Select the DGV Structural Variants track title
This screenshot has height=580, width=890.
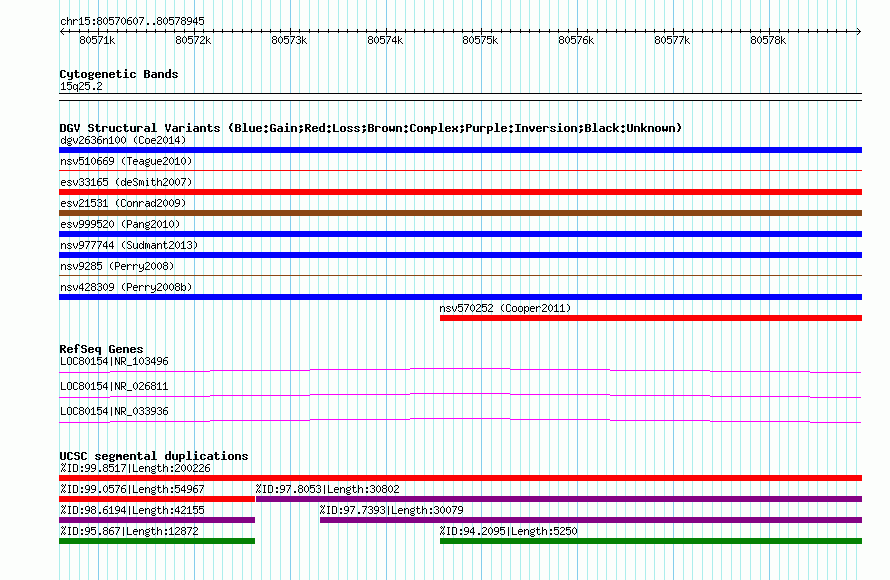(x=371, y=128)
